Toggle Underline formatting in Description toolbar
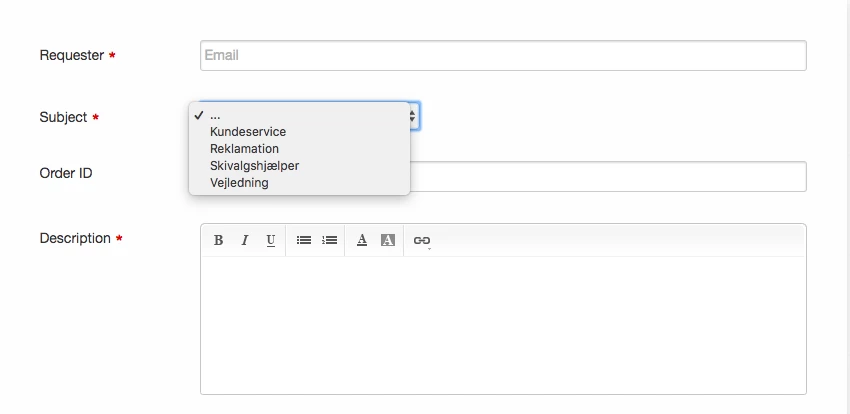The image size is (850, 414). pos(271,240)
